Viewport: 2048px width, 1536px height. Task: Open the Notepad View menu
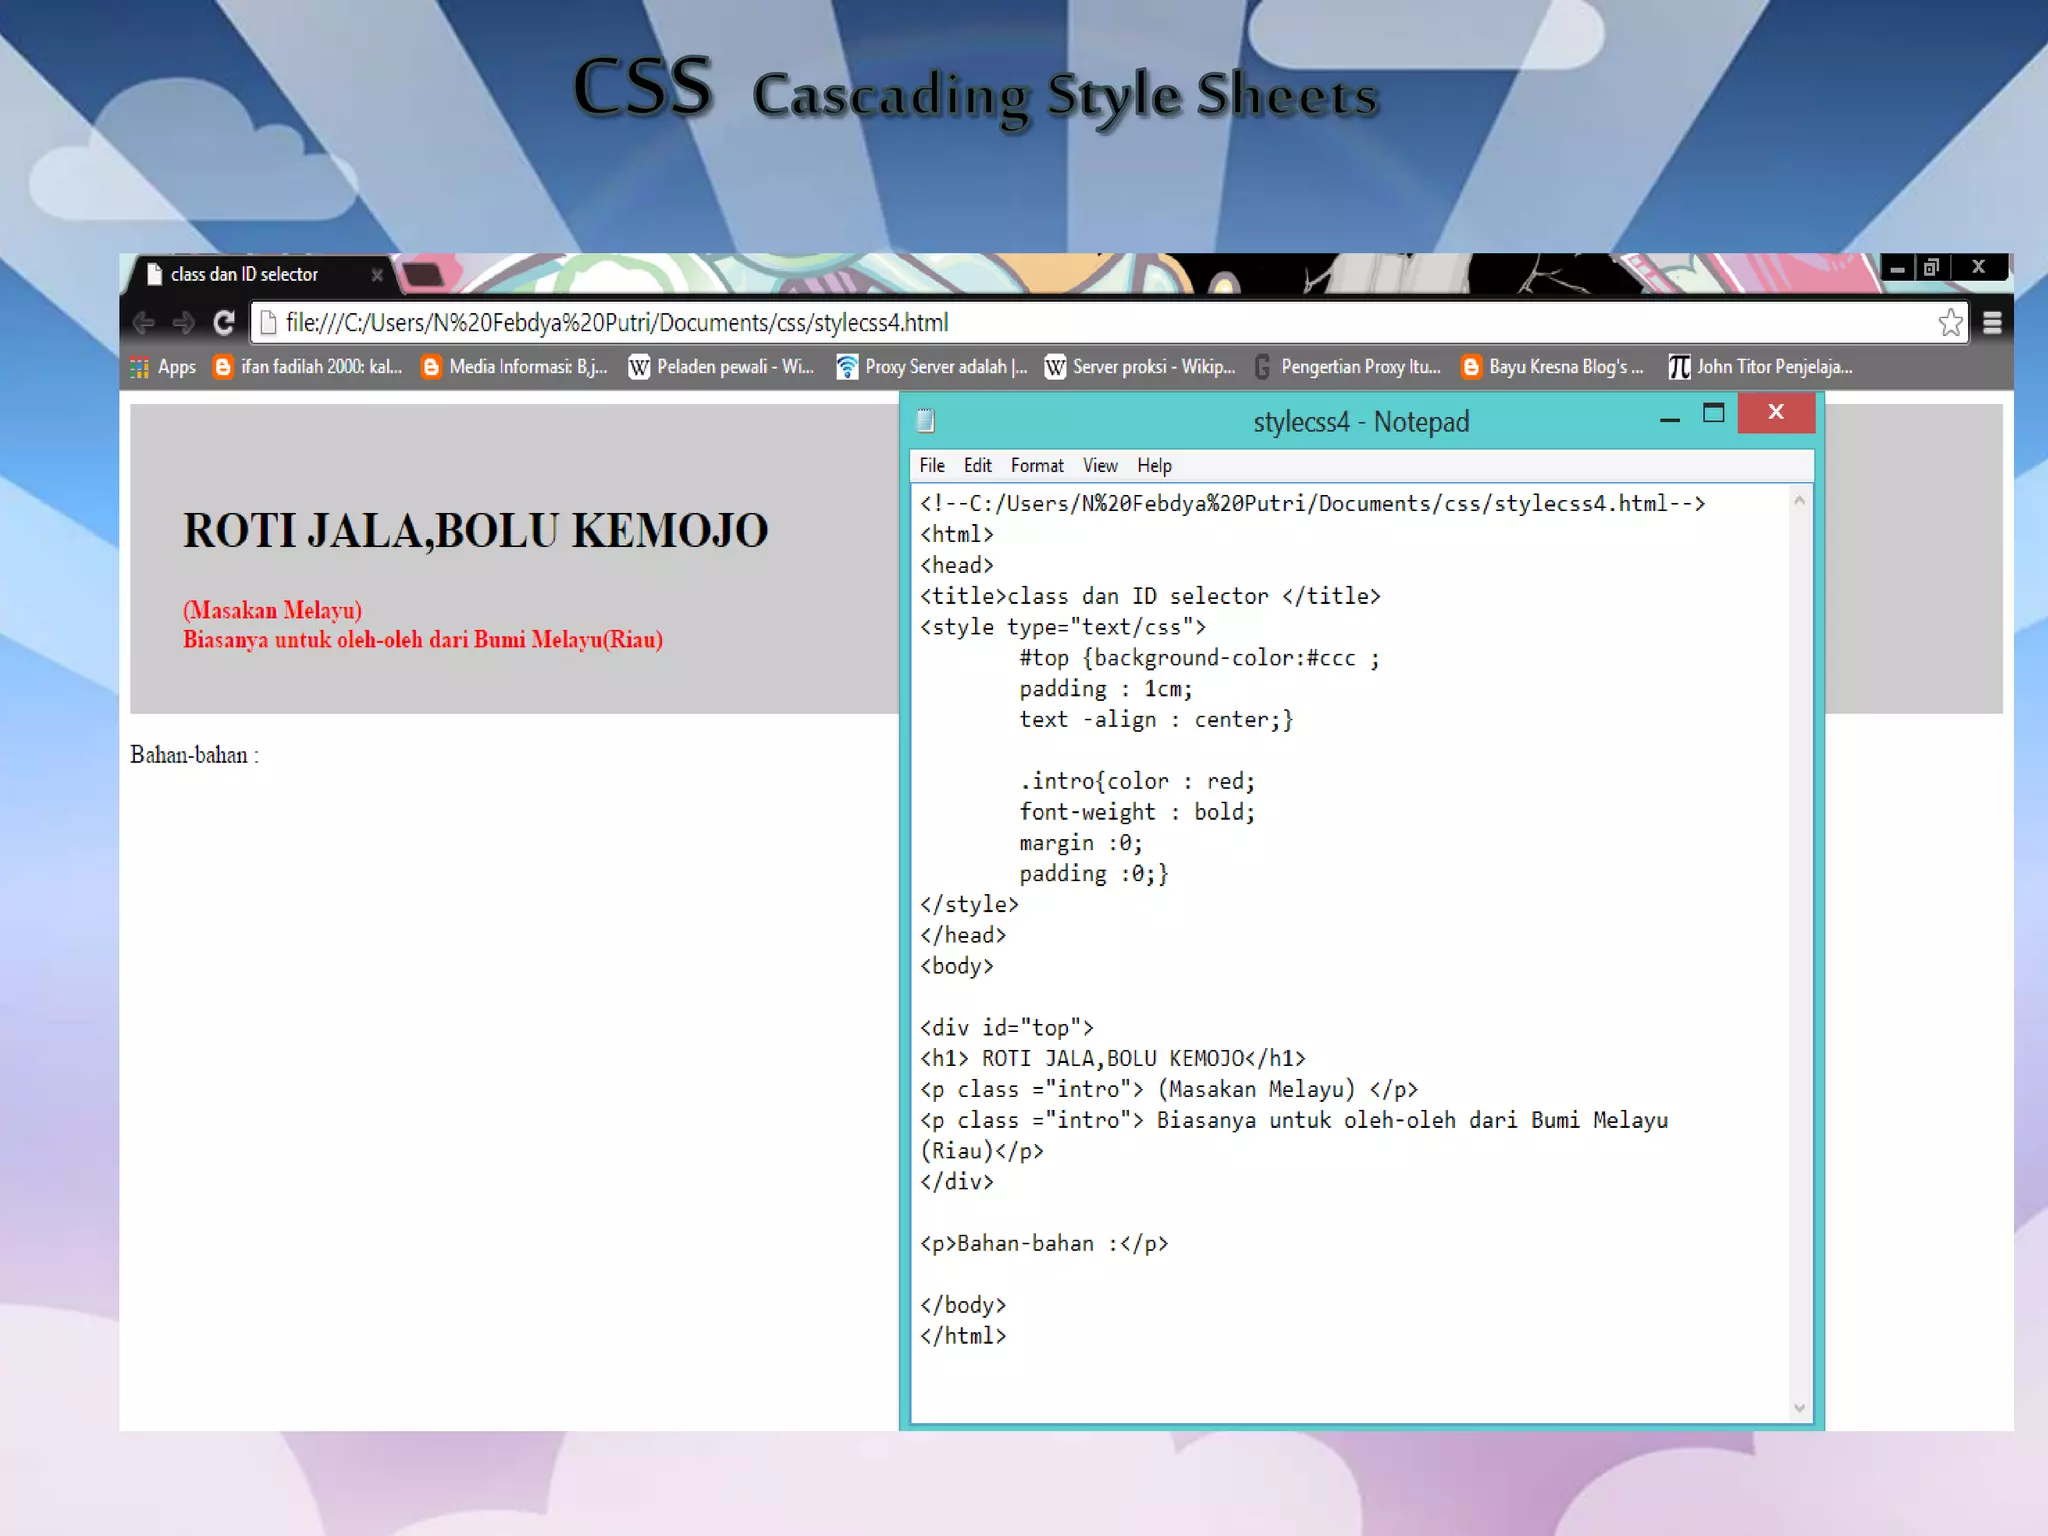click(1100, 466)
